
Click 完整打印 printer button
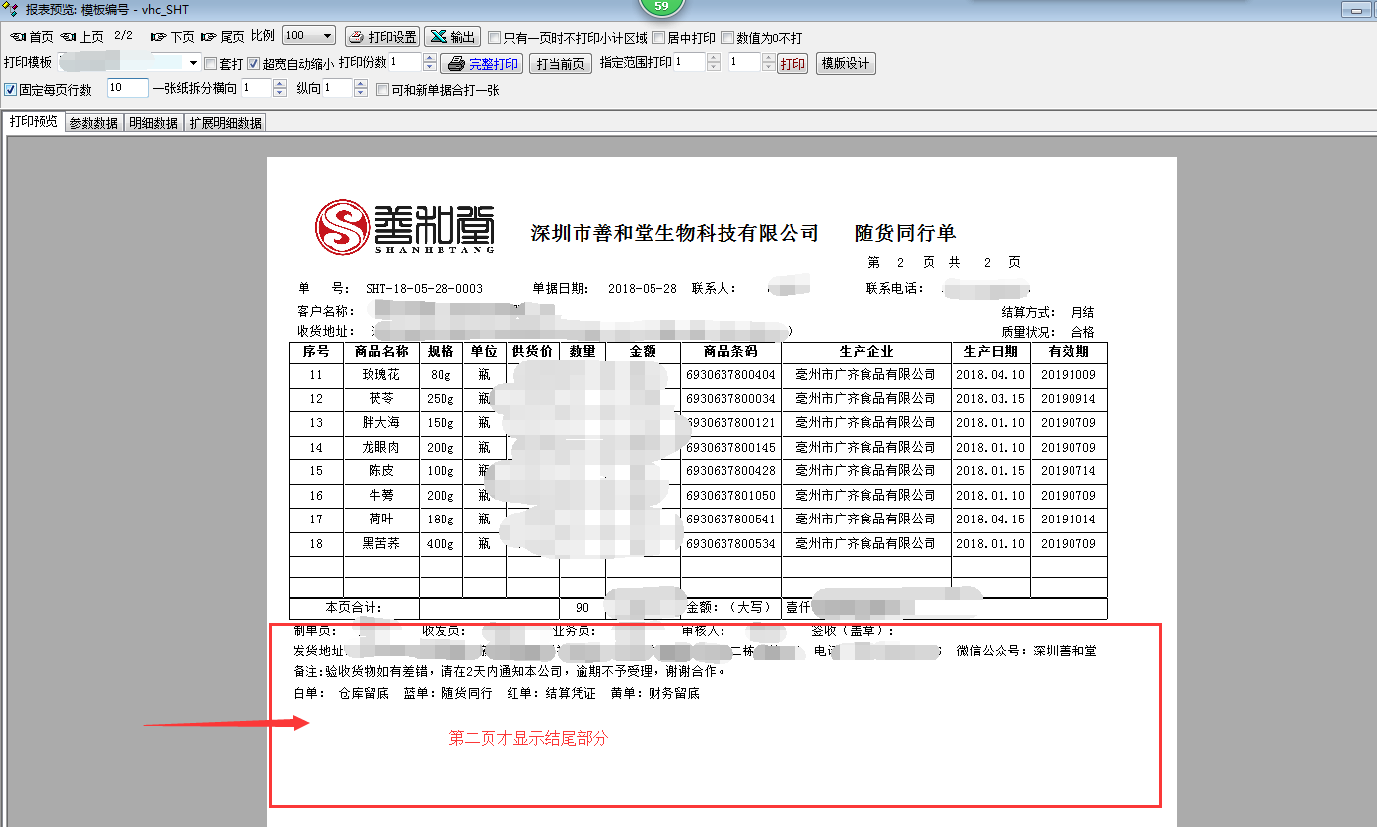coord(482,64)
